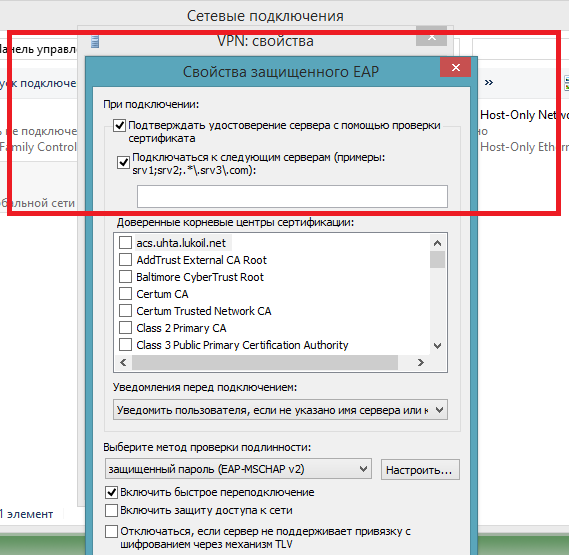Click the certificate list's left scroll arrow
Viewport: 569px width, 555px height.
click(123, 362)
